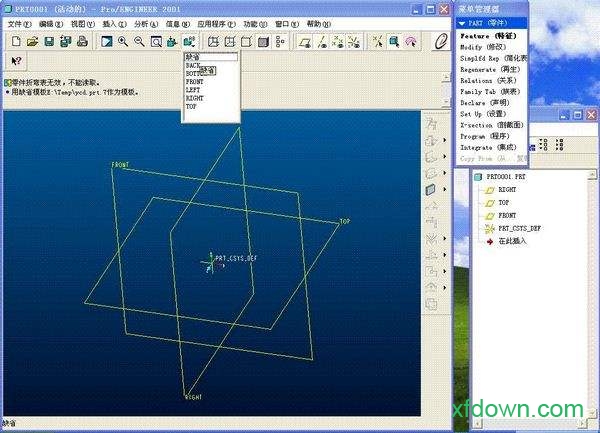Image resolution: width=600 pixels, height=433 pixels.
Task: Open the 帮助 menu
Action: pos(318,24)
